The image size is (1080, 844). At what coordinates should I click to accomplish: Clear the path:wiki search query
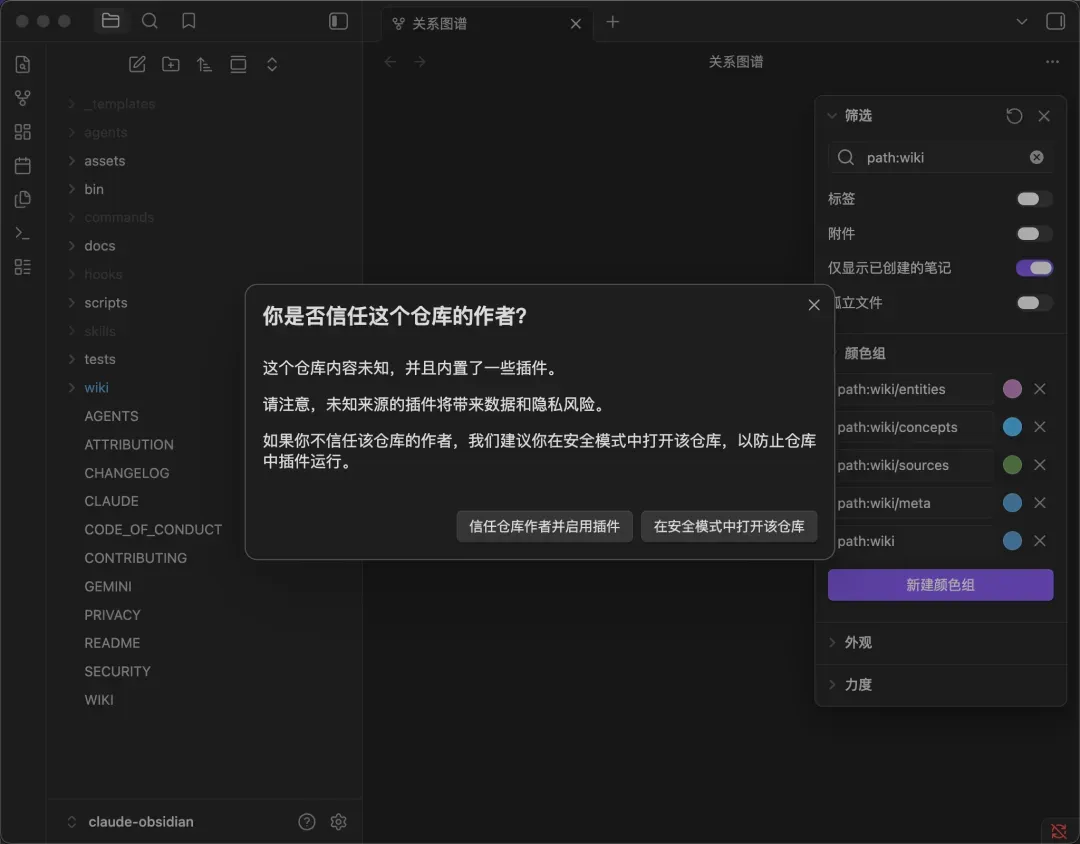(x=1037, y=158)
